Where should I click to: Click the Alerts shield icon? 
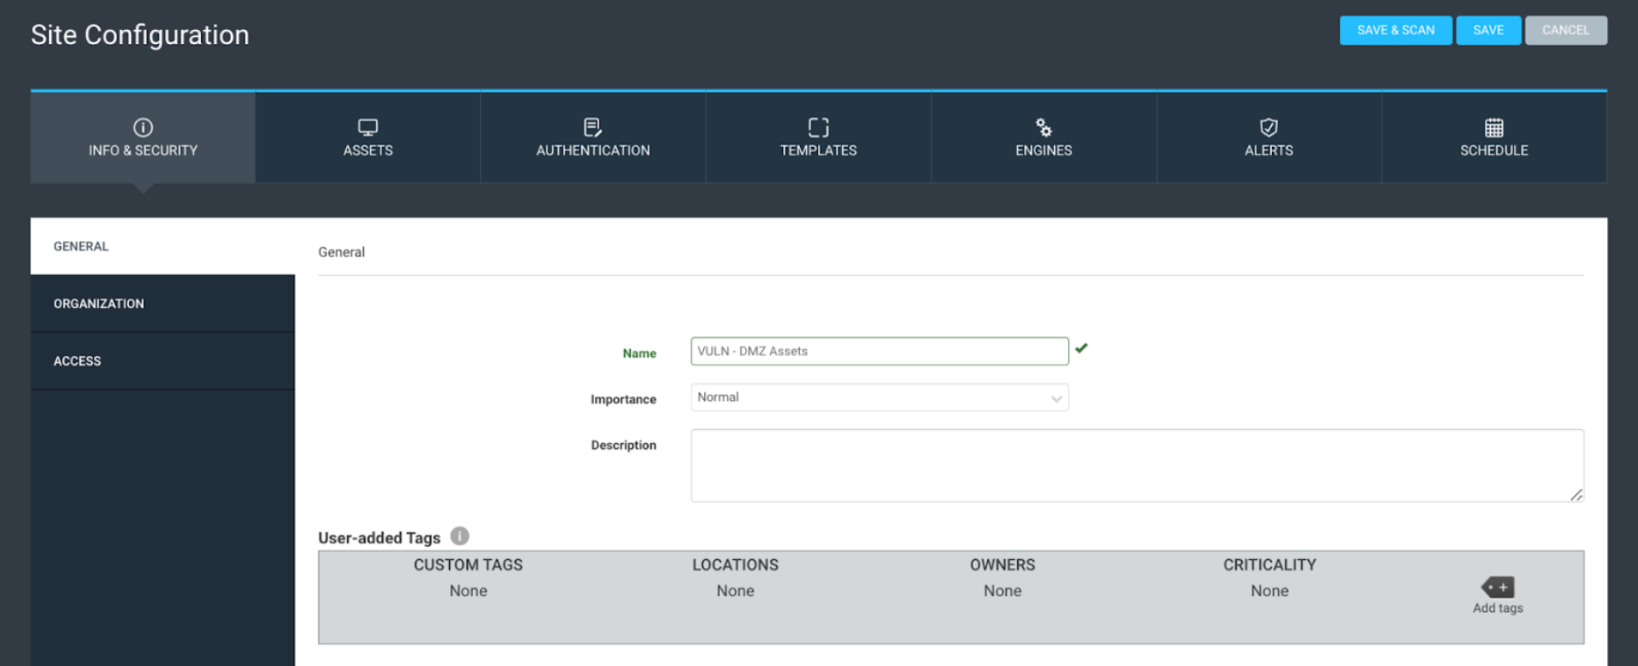(x=1268, y=127)
